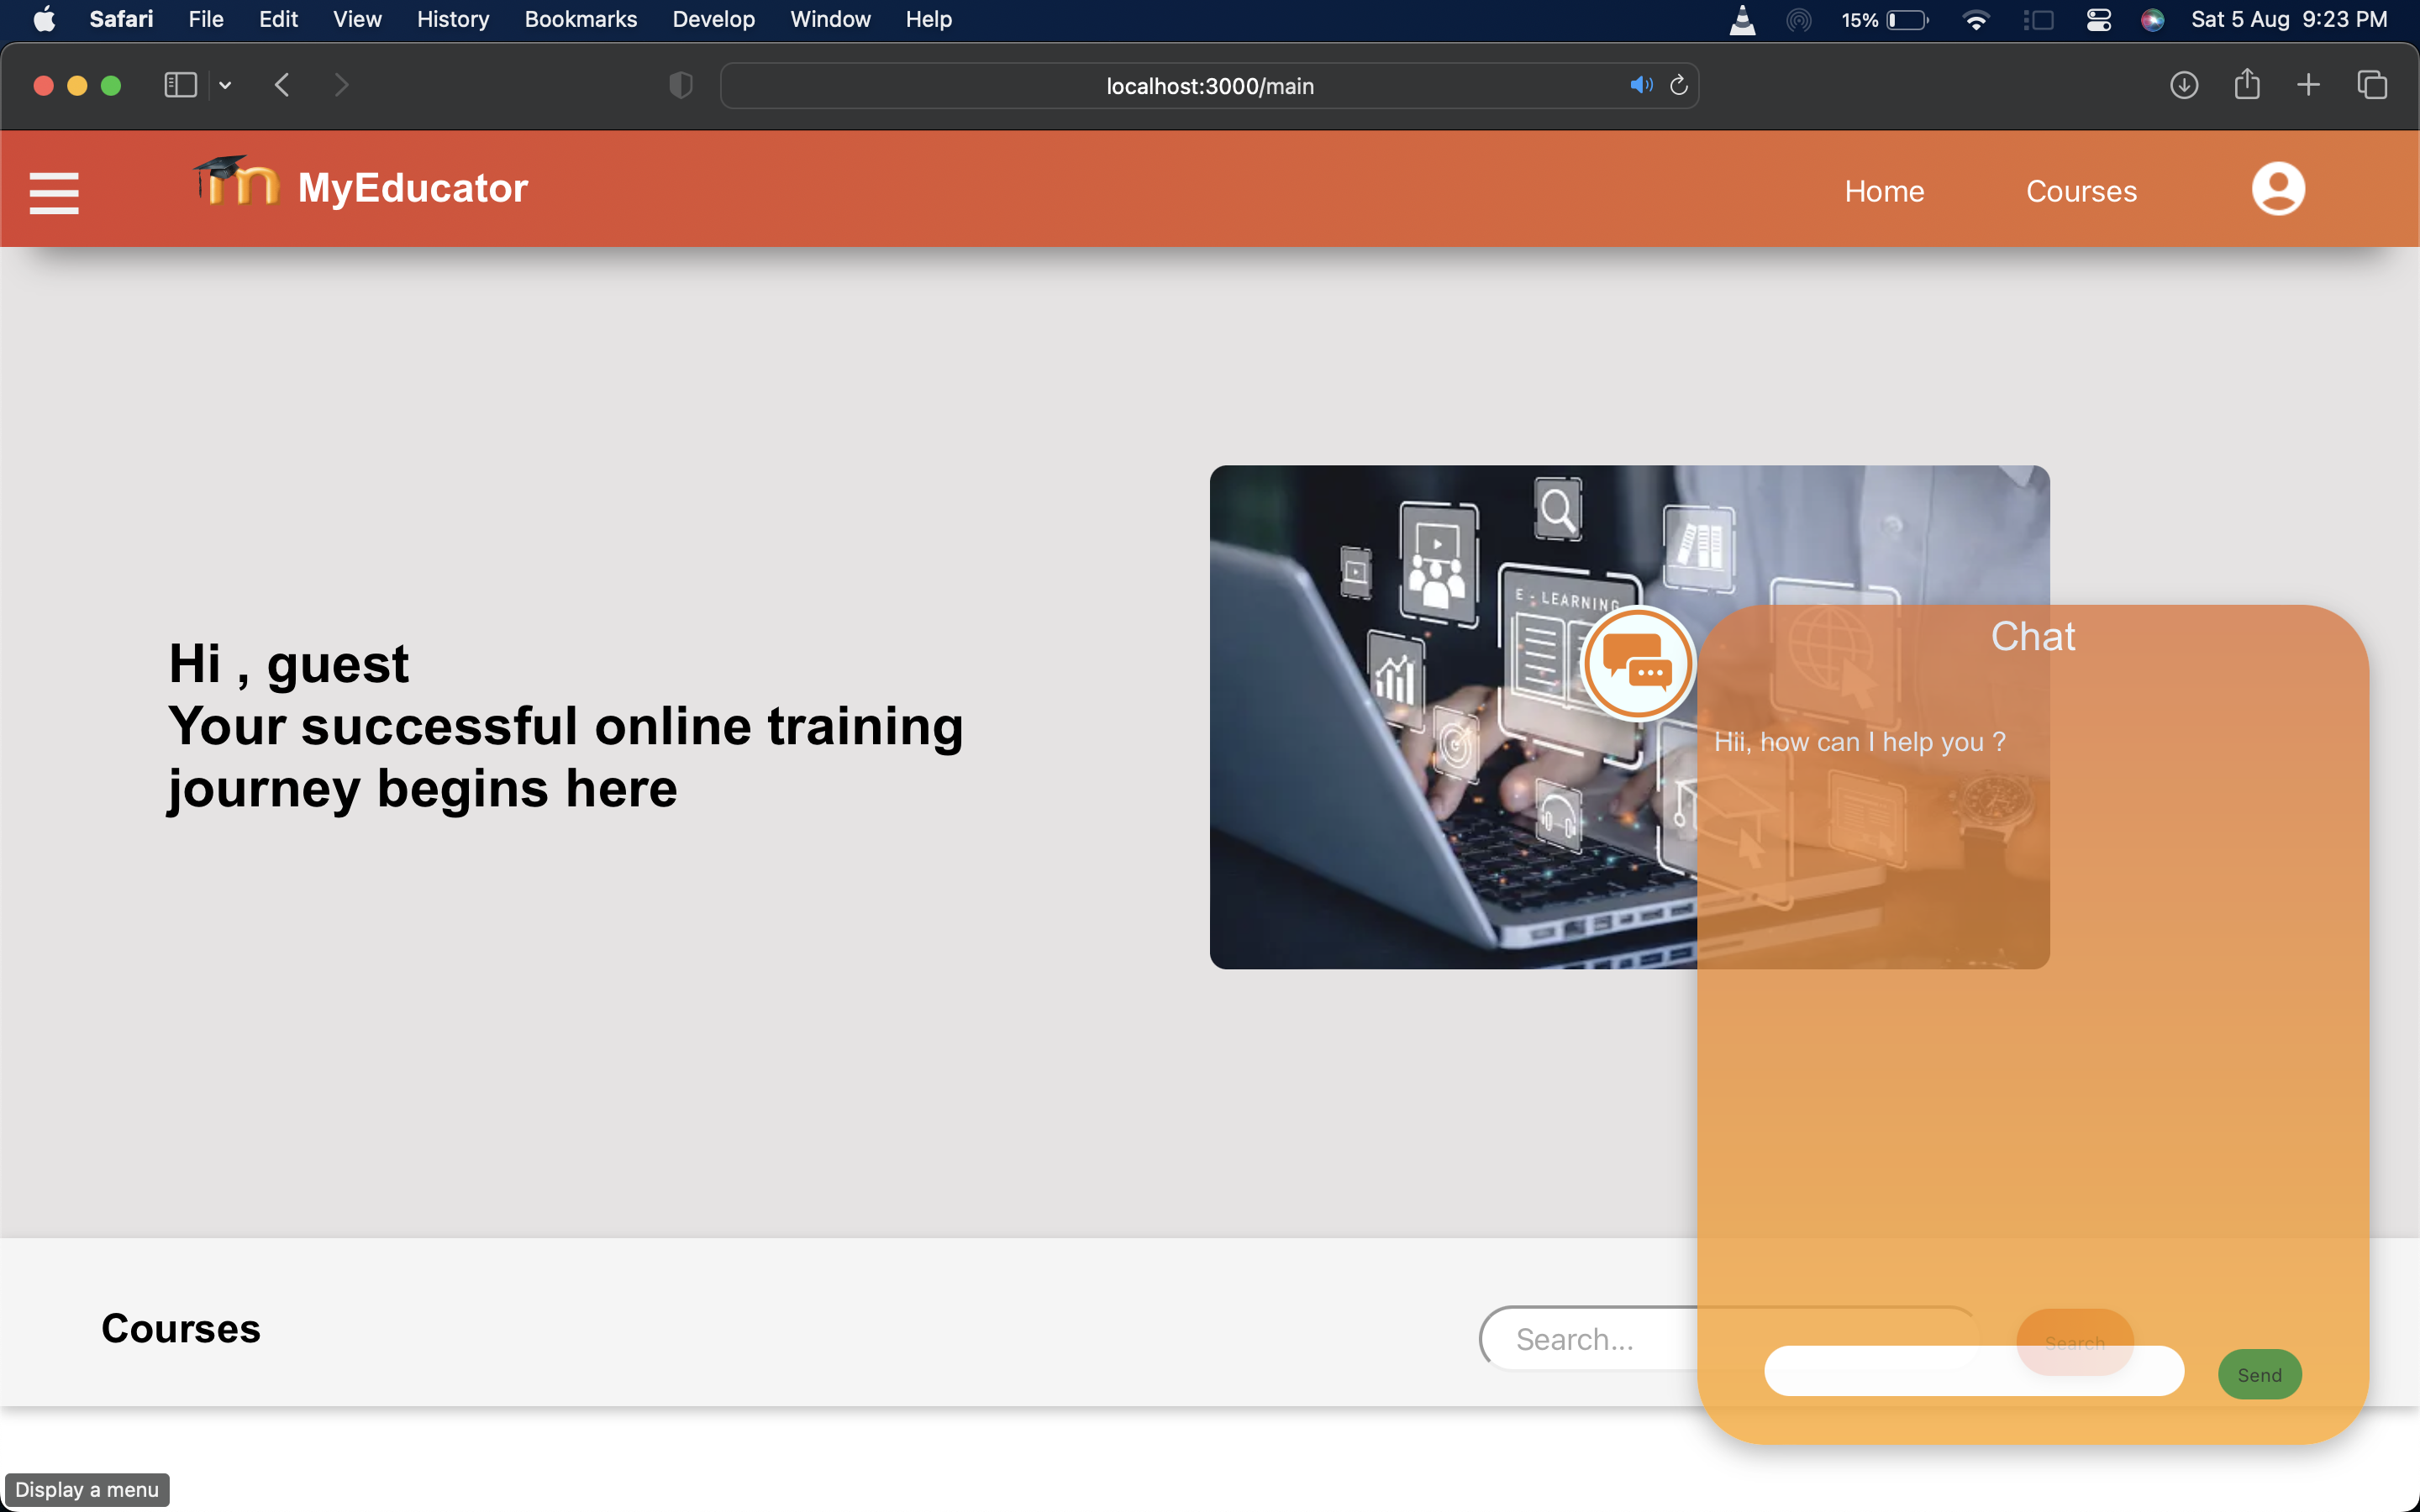Reload the page with the refresh icon

pos(1679,86)
